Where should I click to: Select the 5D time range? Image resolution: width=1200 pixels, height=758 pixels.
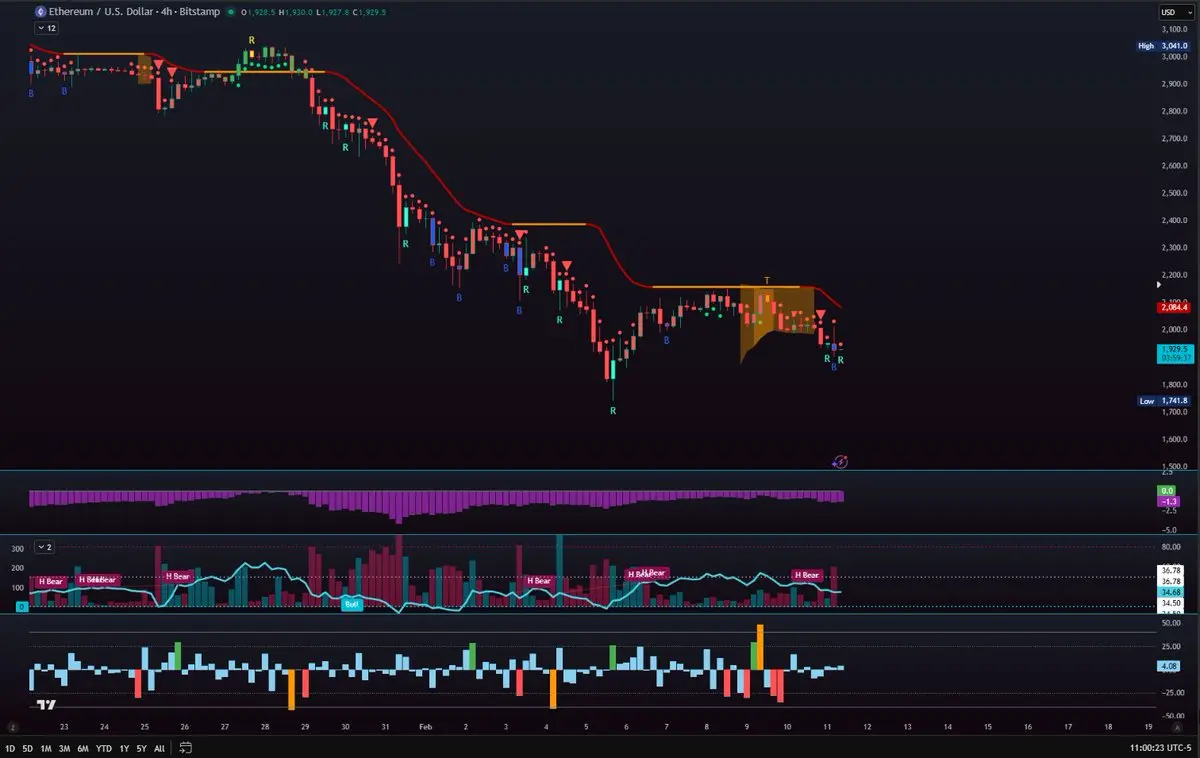pyautogui.click(x=28, y=748)
